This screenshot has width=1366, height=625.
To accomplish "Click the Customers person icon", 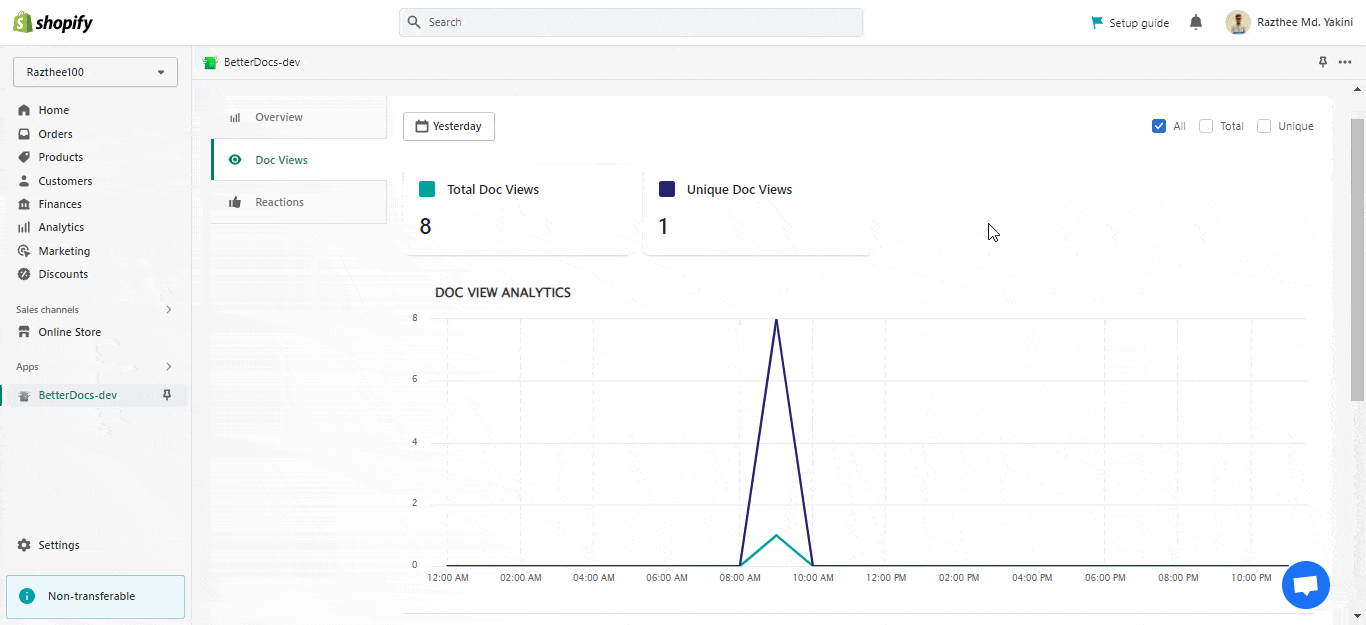I will 24,181.
